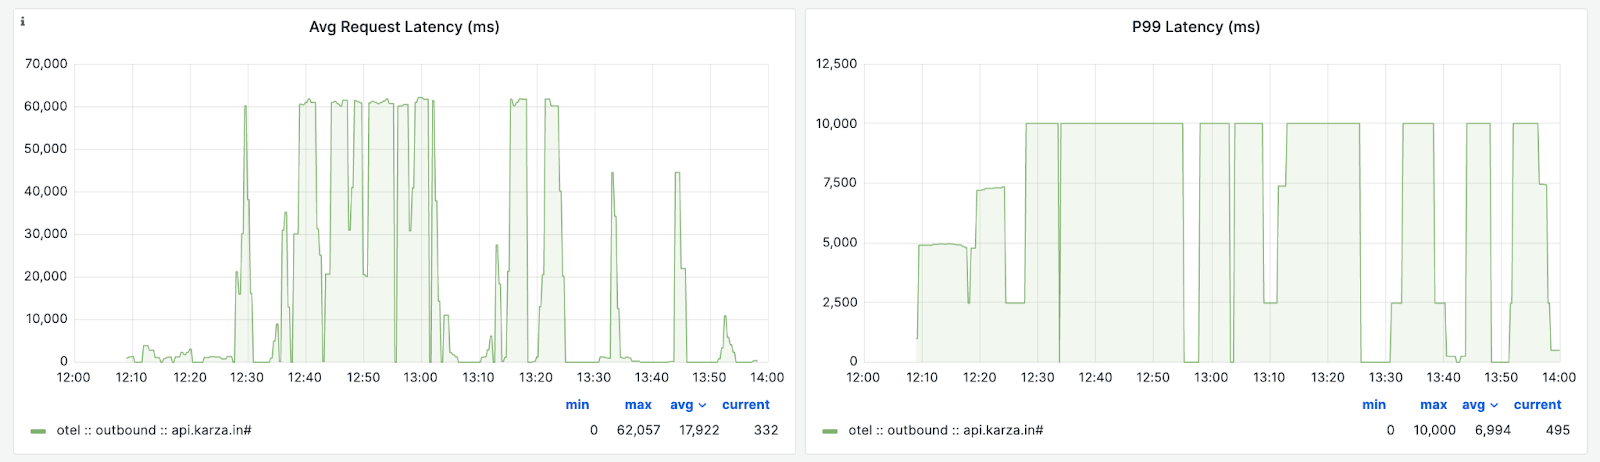Click the sort chevron beside avg in P99 Latency legend
1600x462 pixels.
coord(1495,406)
